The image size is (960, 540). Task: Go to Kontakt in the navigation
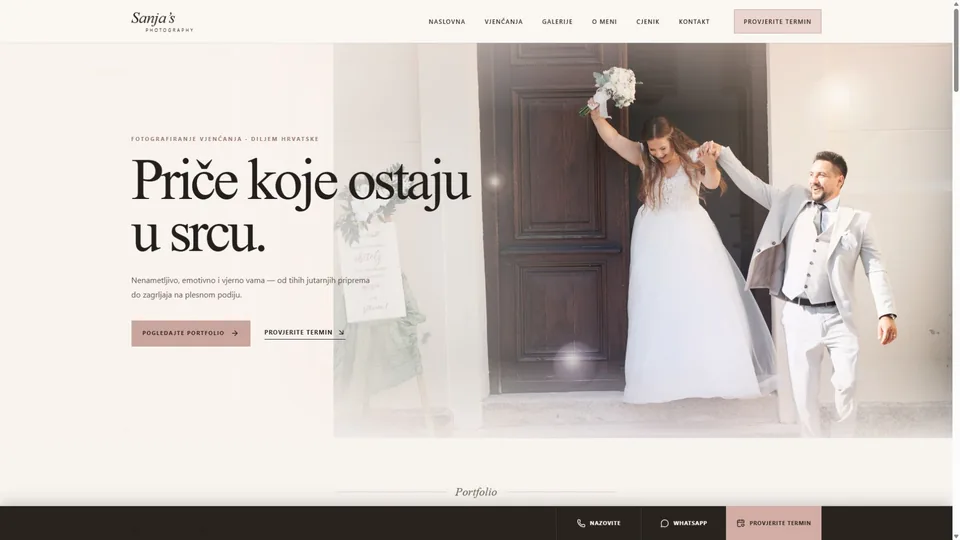(x=694, y=21)
